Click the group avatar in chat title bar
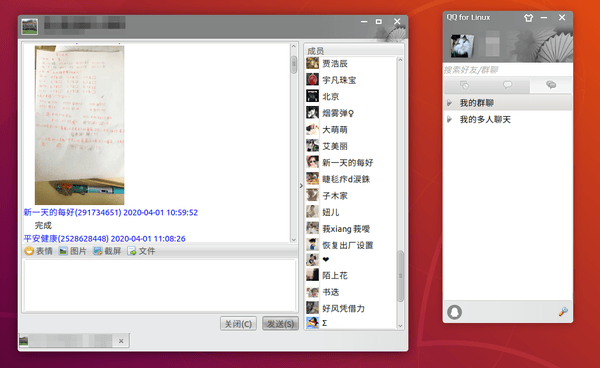 click(x=29, y=26)
